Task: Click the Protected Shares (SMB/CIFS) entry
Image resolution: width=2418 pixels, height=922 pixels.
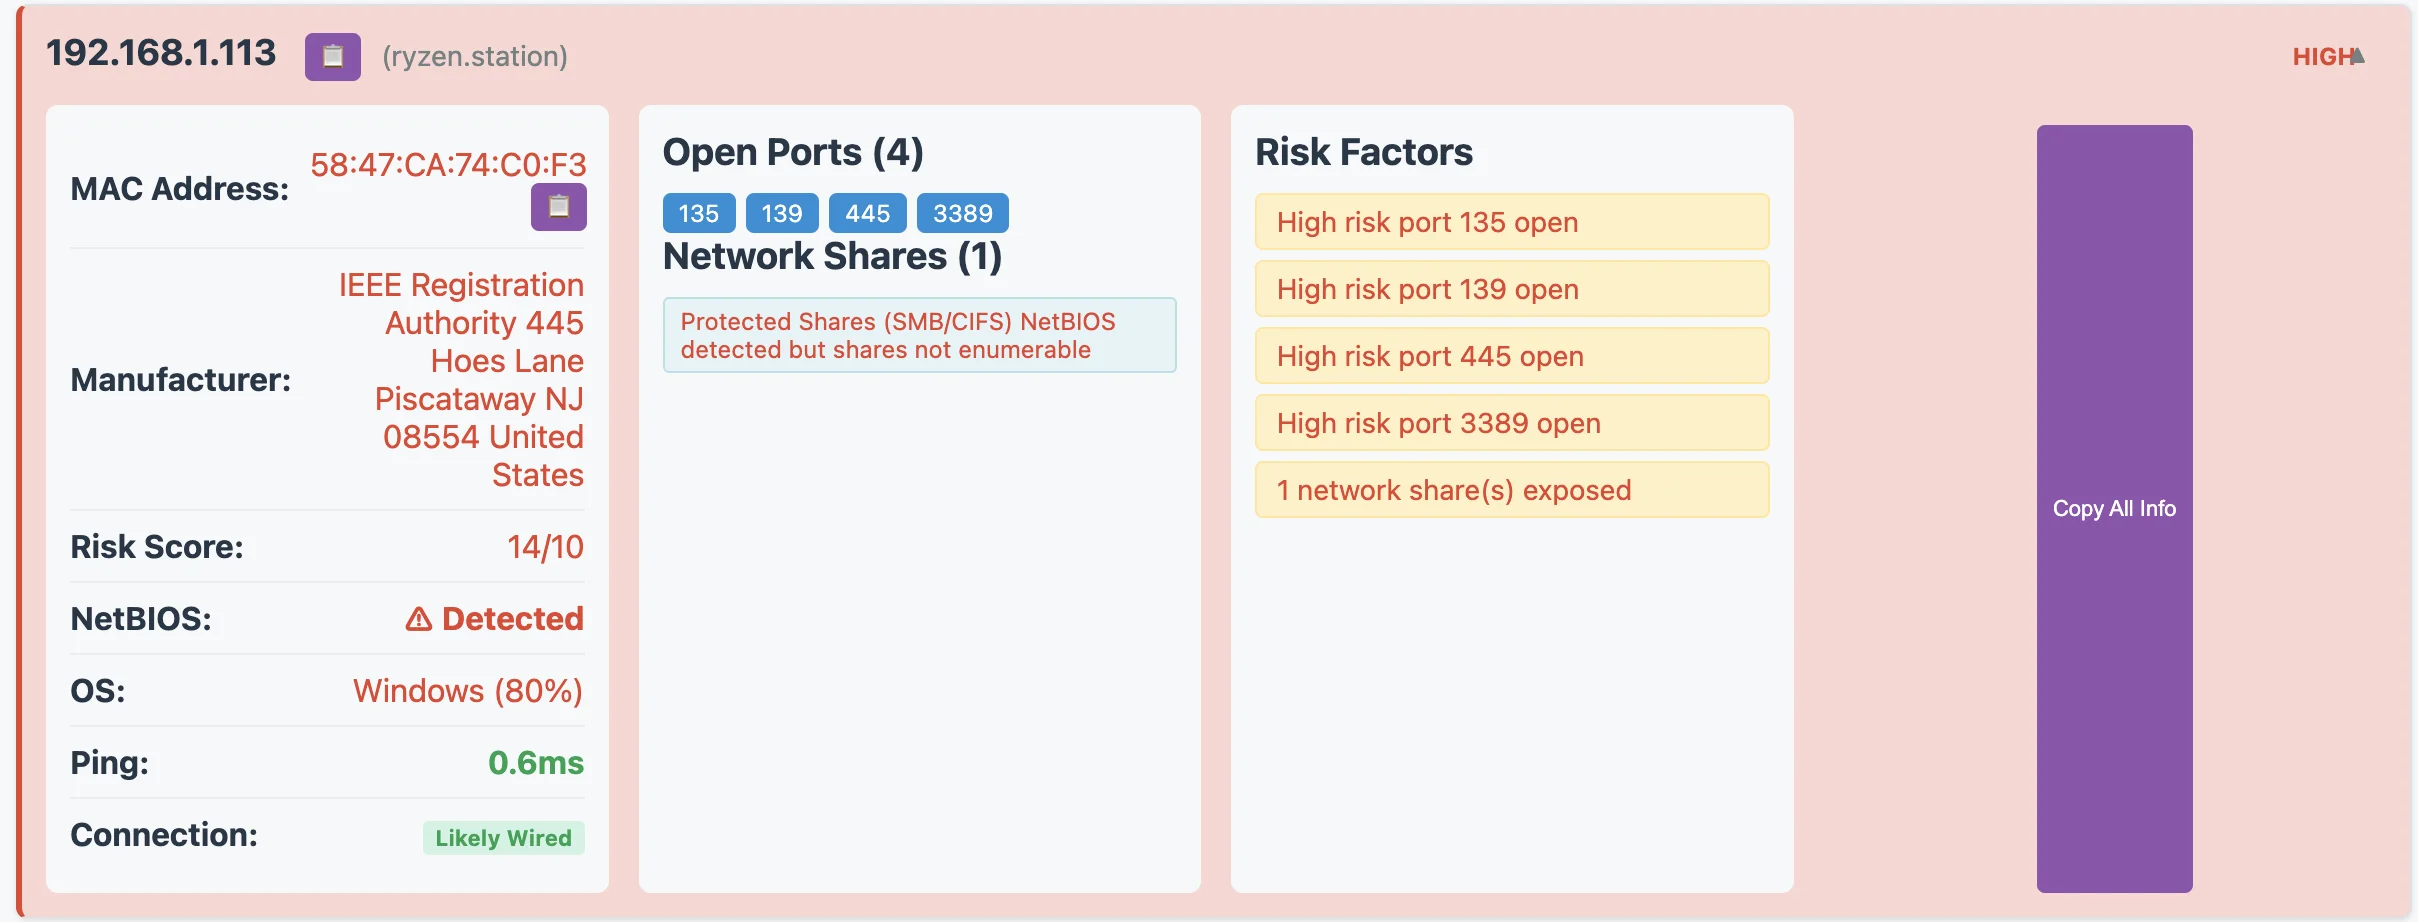Action: point(919,335)
